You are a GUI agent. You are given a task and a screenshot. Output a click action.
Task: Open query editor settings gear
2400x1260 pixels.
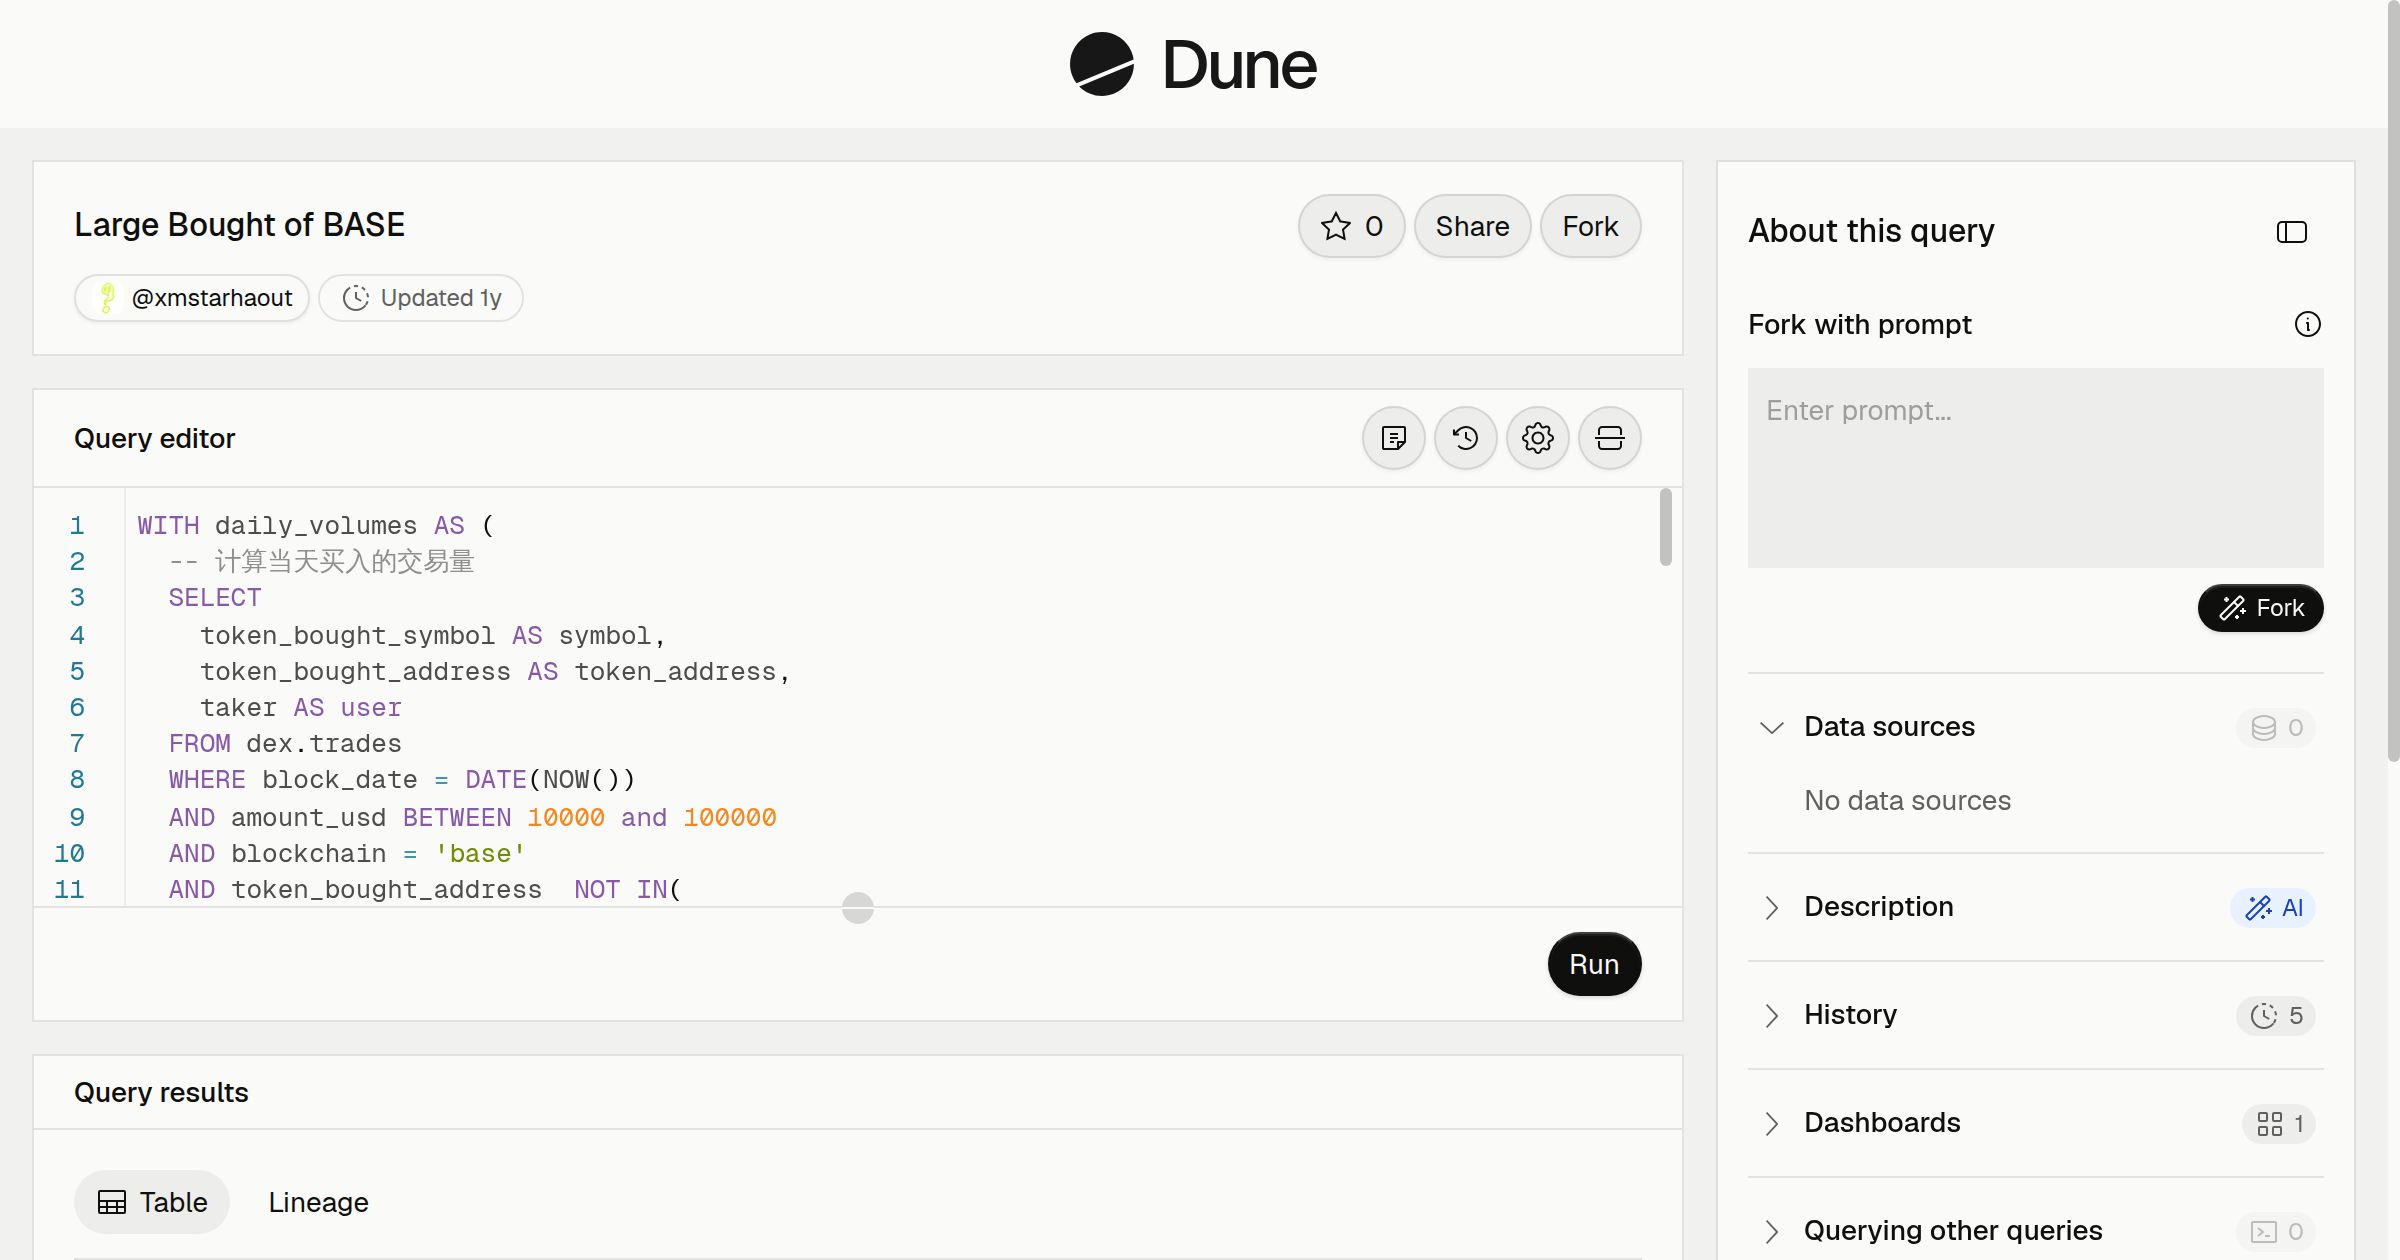(1537, 438)
